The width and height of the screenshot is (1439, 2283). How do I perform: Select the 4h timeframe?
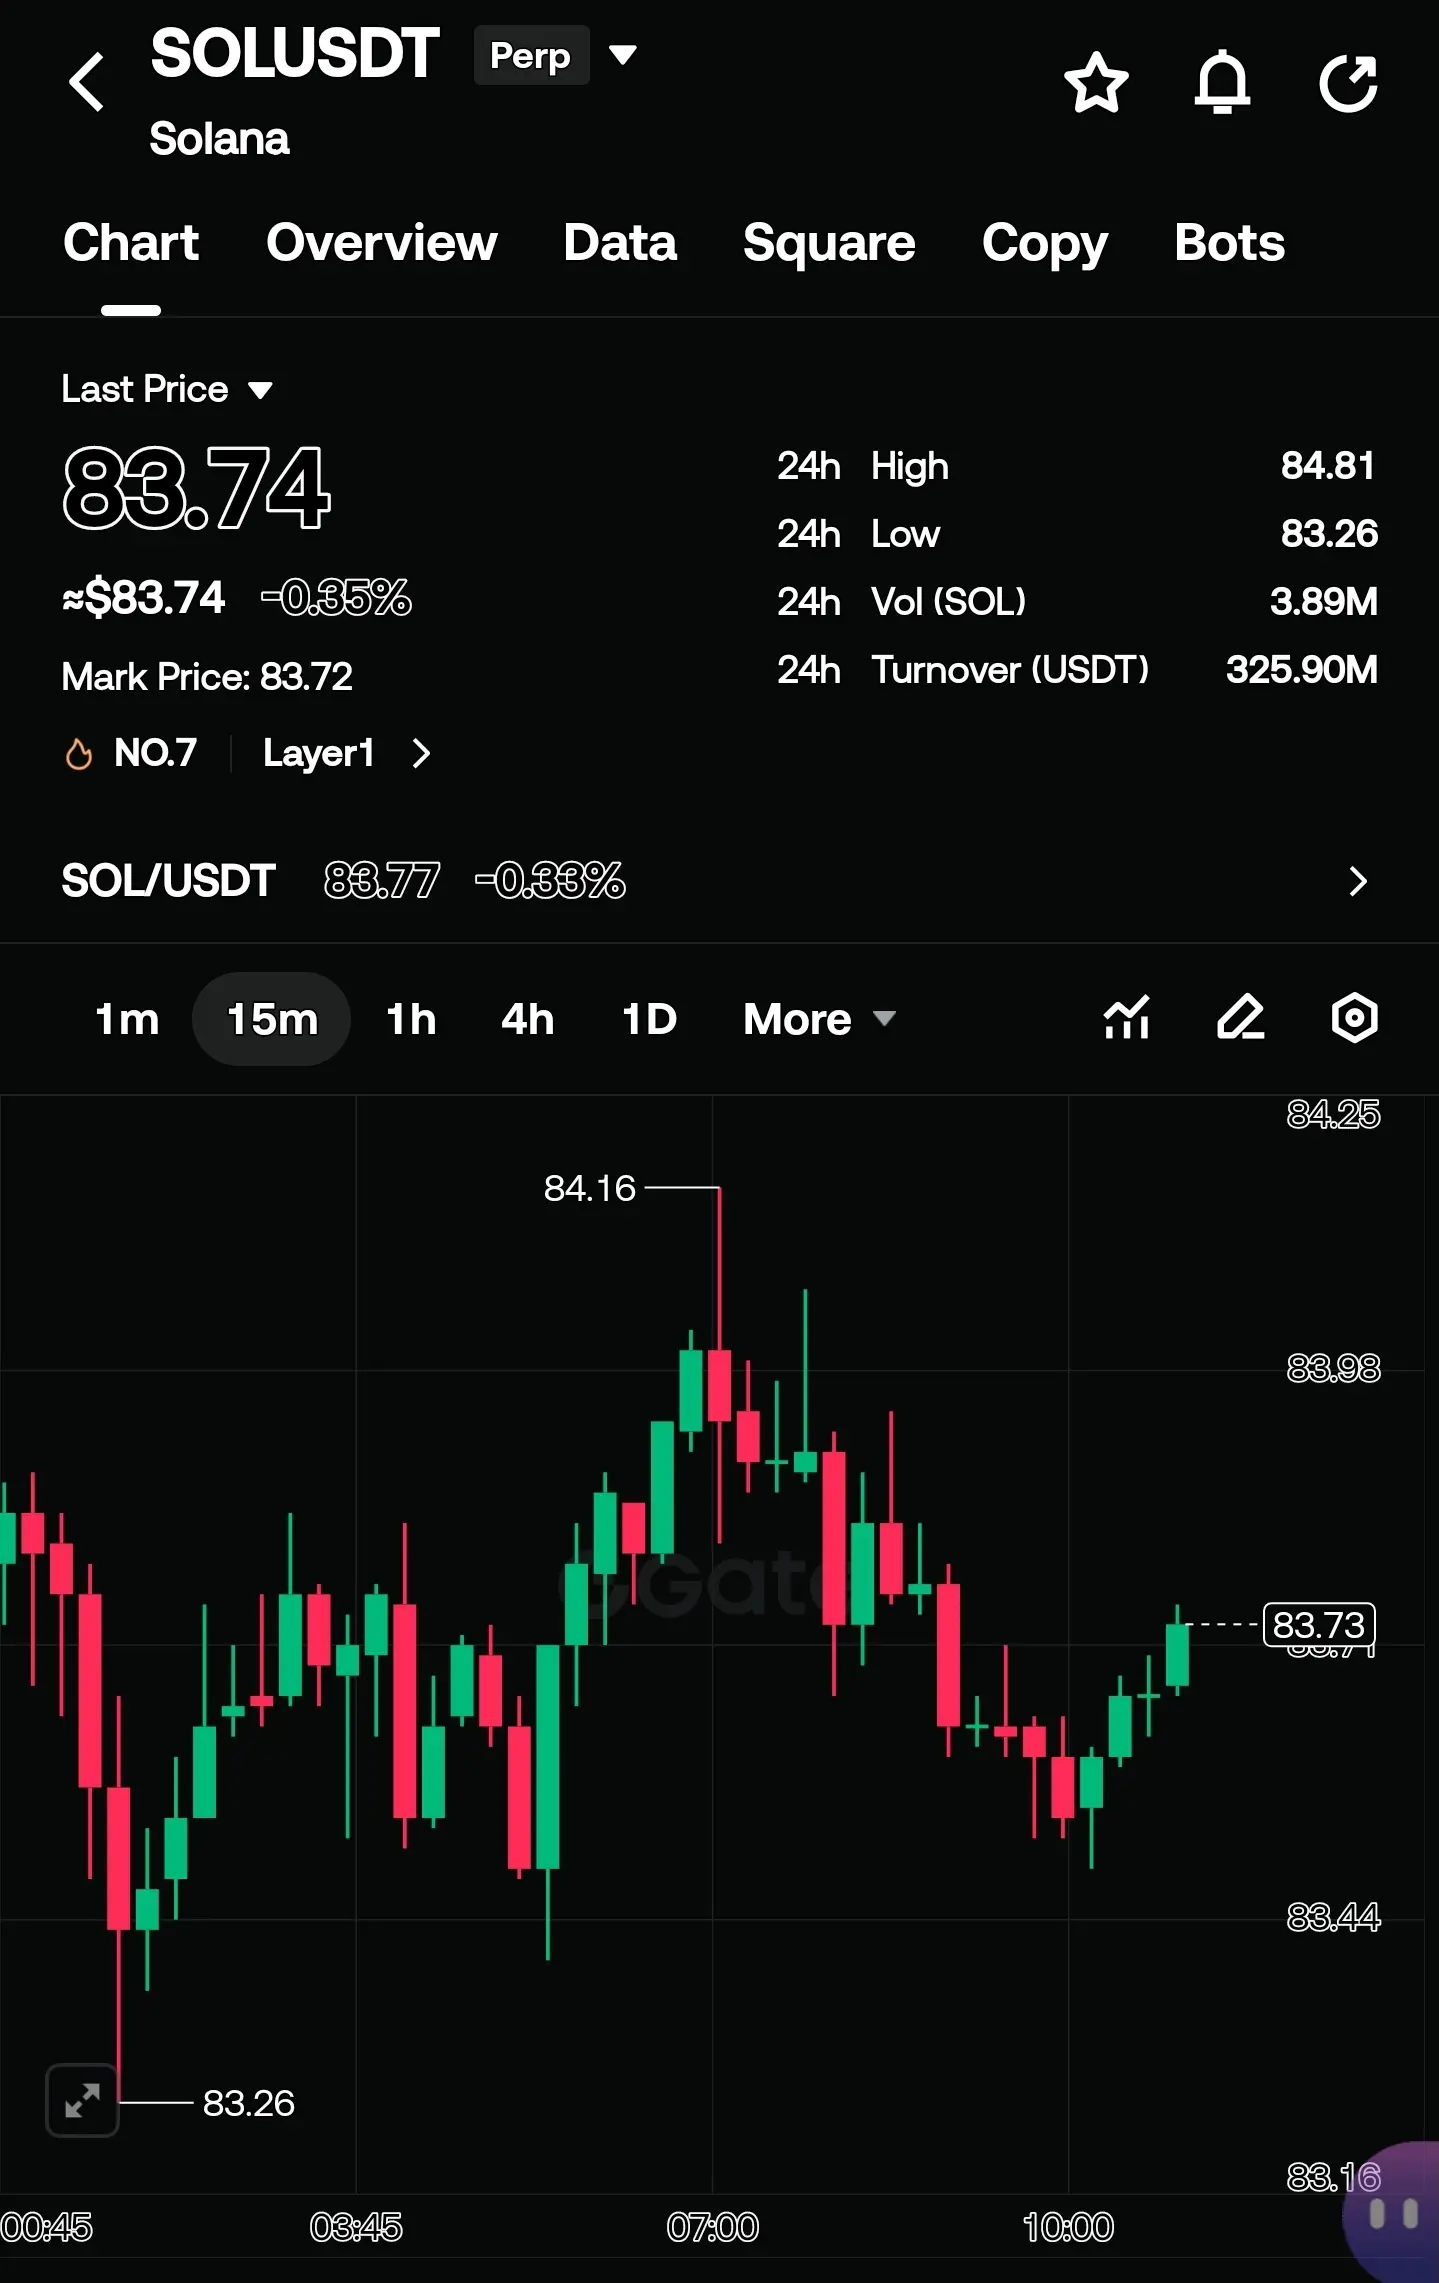[528, 1019]
